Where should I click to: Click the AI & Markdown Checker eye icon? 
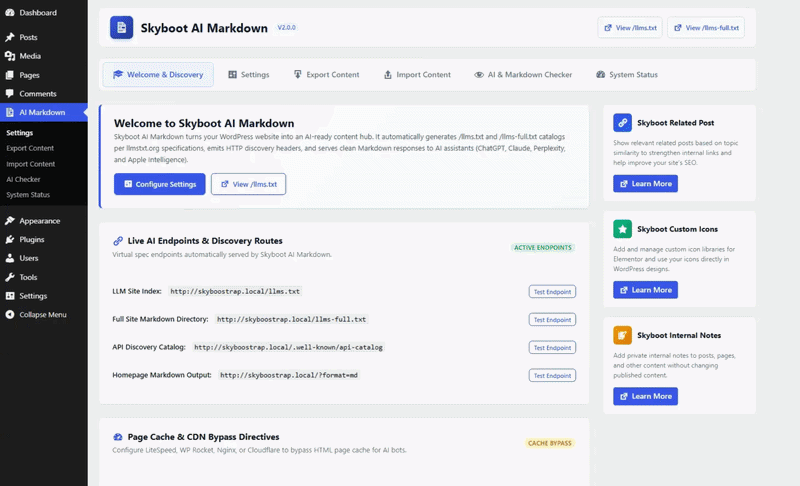click(479, 74)
